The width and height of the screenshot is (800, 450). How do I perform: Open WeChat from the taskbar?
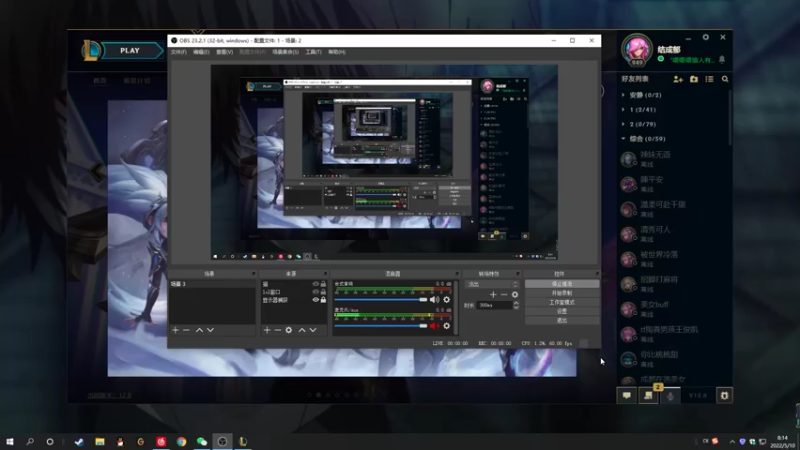(x=202, y=442)
